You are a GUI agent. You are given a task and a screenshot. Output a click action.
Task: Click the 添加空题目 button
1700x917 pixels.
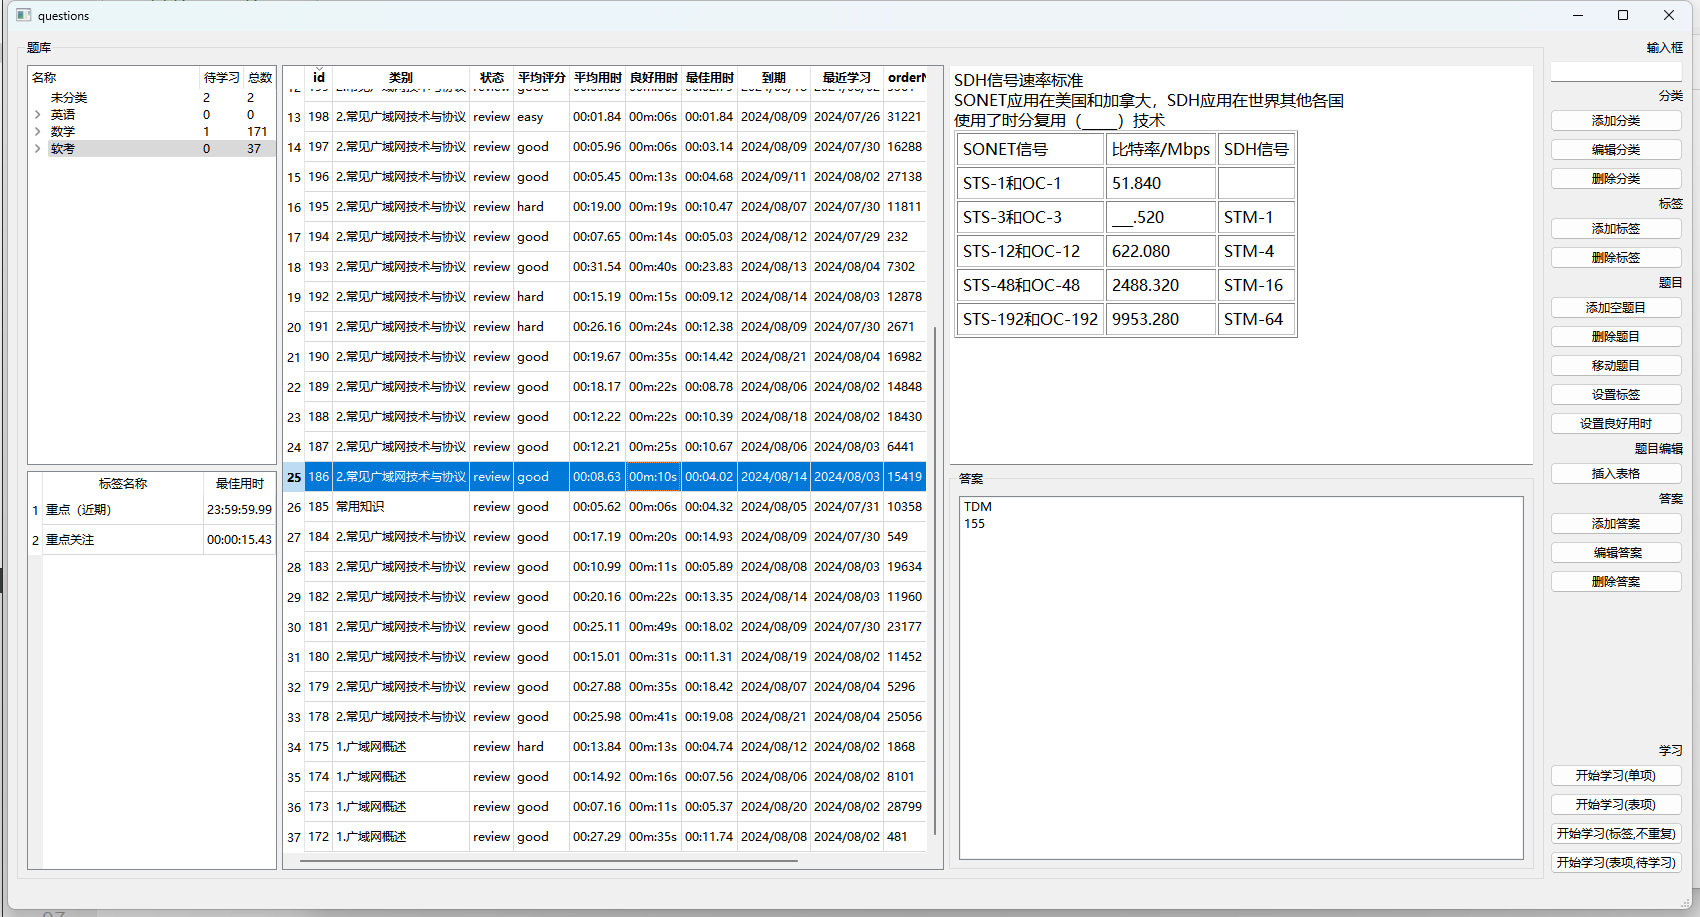(x=1616, y=308)
